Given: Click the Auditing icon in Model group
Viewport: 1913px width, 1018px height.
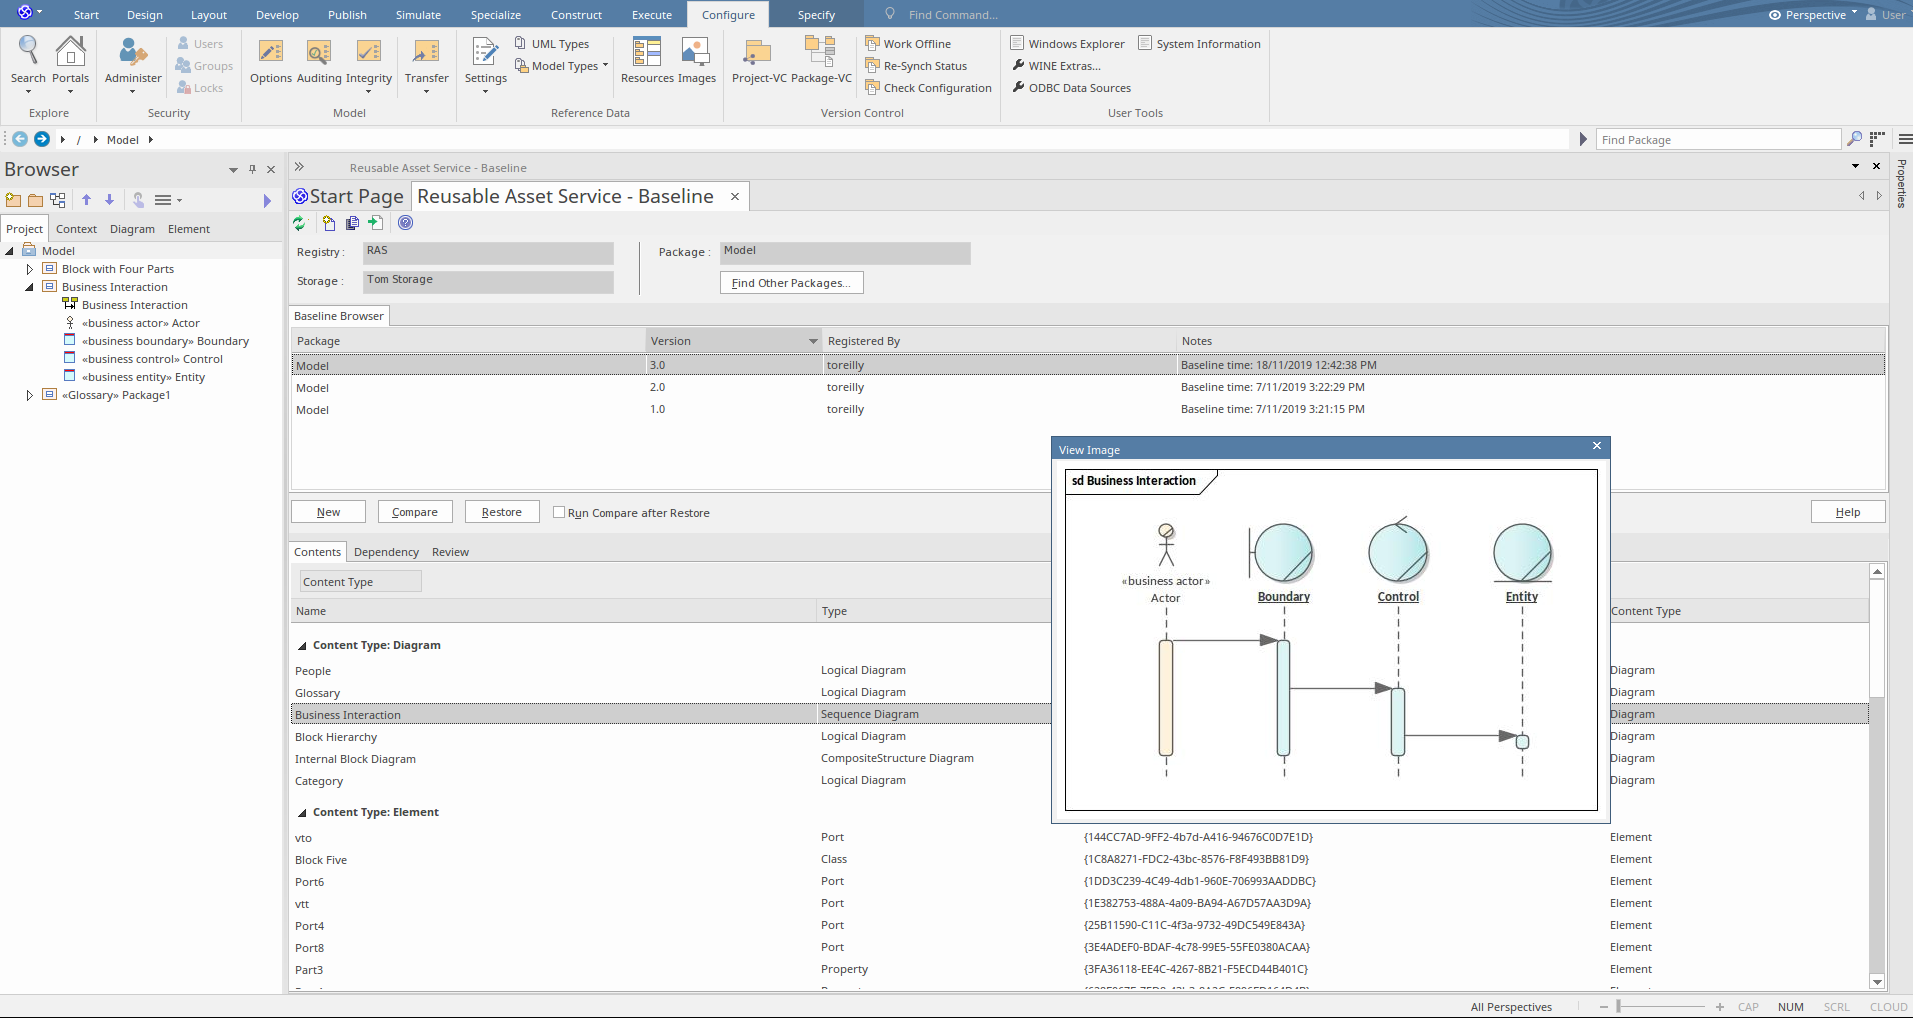Looking at the screenshot, I should coord(318,53).
